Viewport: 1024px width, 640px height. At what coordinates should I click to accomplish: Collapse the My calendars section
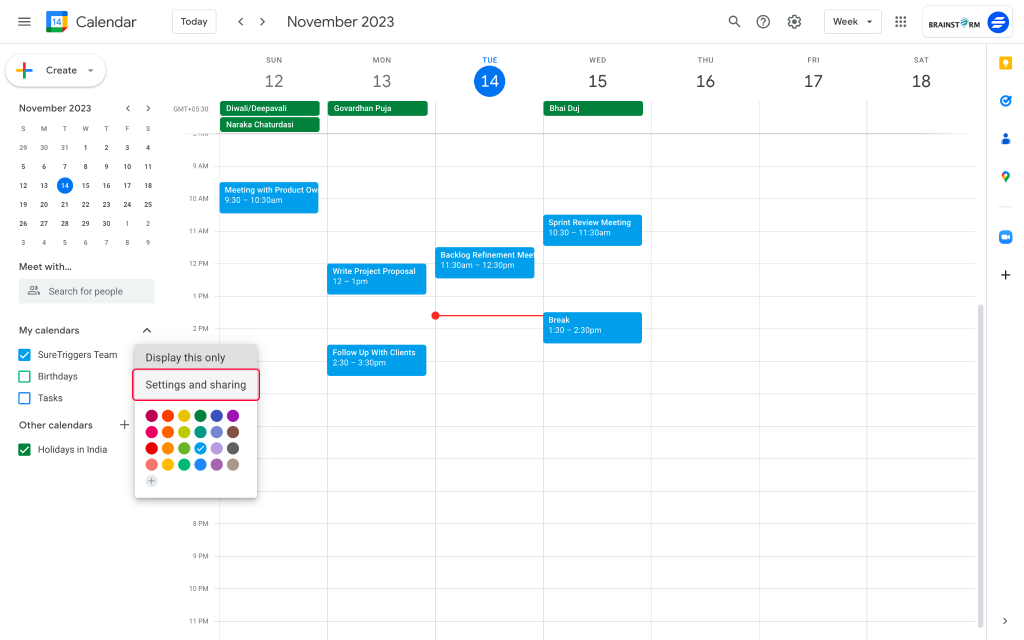pos(146,330)
